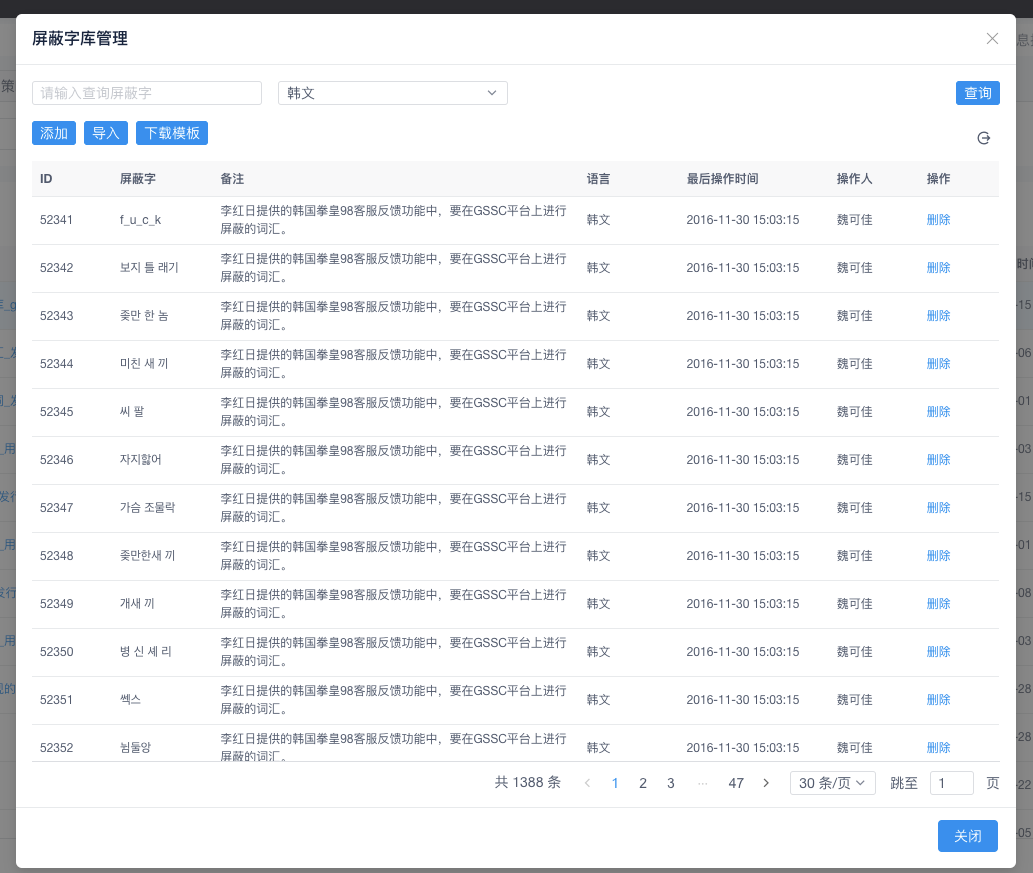
Task: Close the 屏蔽字库管理 dialog with X icon
Action: (992, 39)
